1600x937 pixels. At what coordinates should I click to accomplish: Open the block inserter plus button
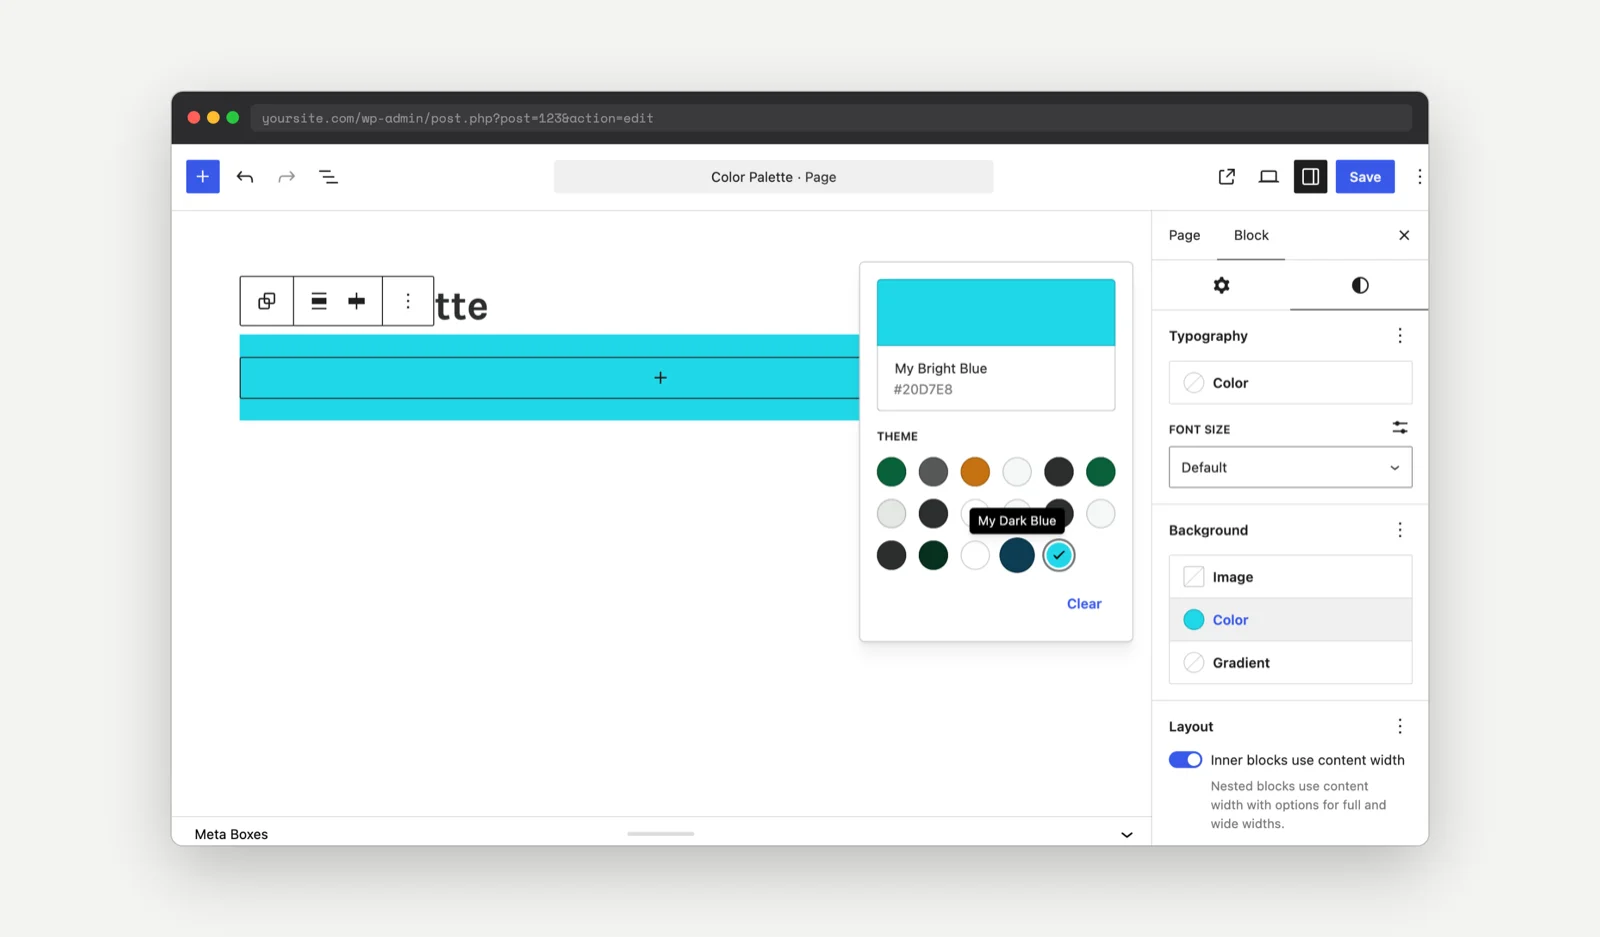click(202, 177)
